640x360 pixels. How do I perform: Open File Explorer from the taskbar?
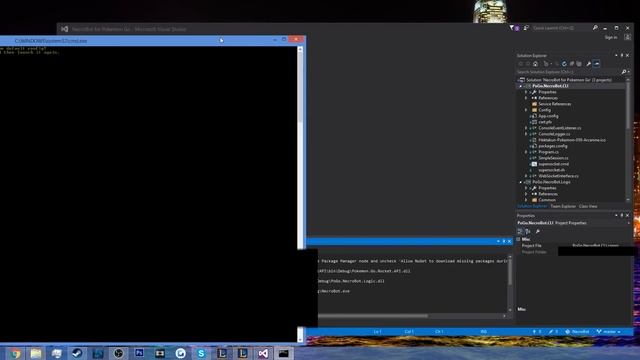pyautogui.click(x=36, y=353)
